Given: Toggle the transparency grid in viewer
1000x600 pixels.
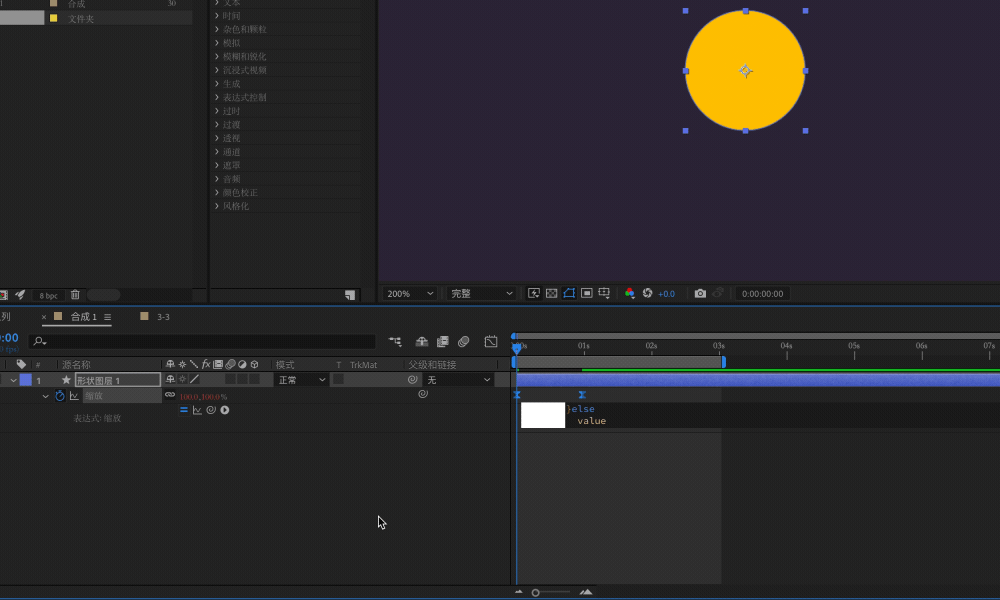Looking at the screenshot, I should [x=552, y=293].
